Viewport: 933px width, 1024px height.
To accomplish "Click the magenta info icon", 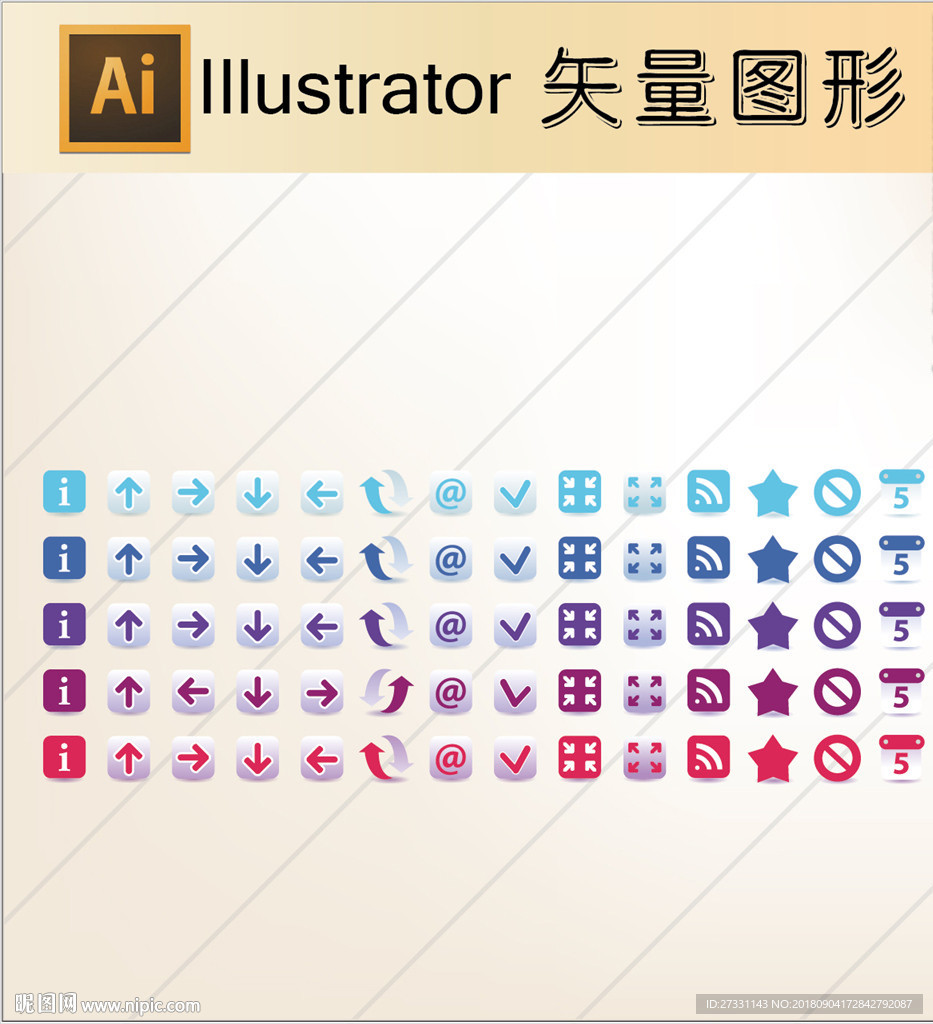I will (x=64, y=692).
